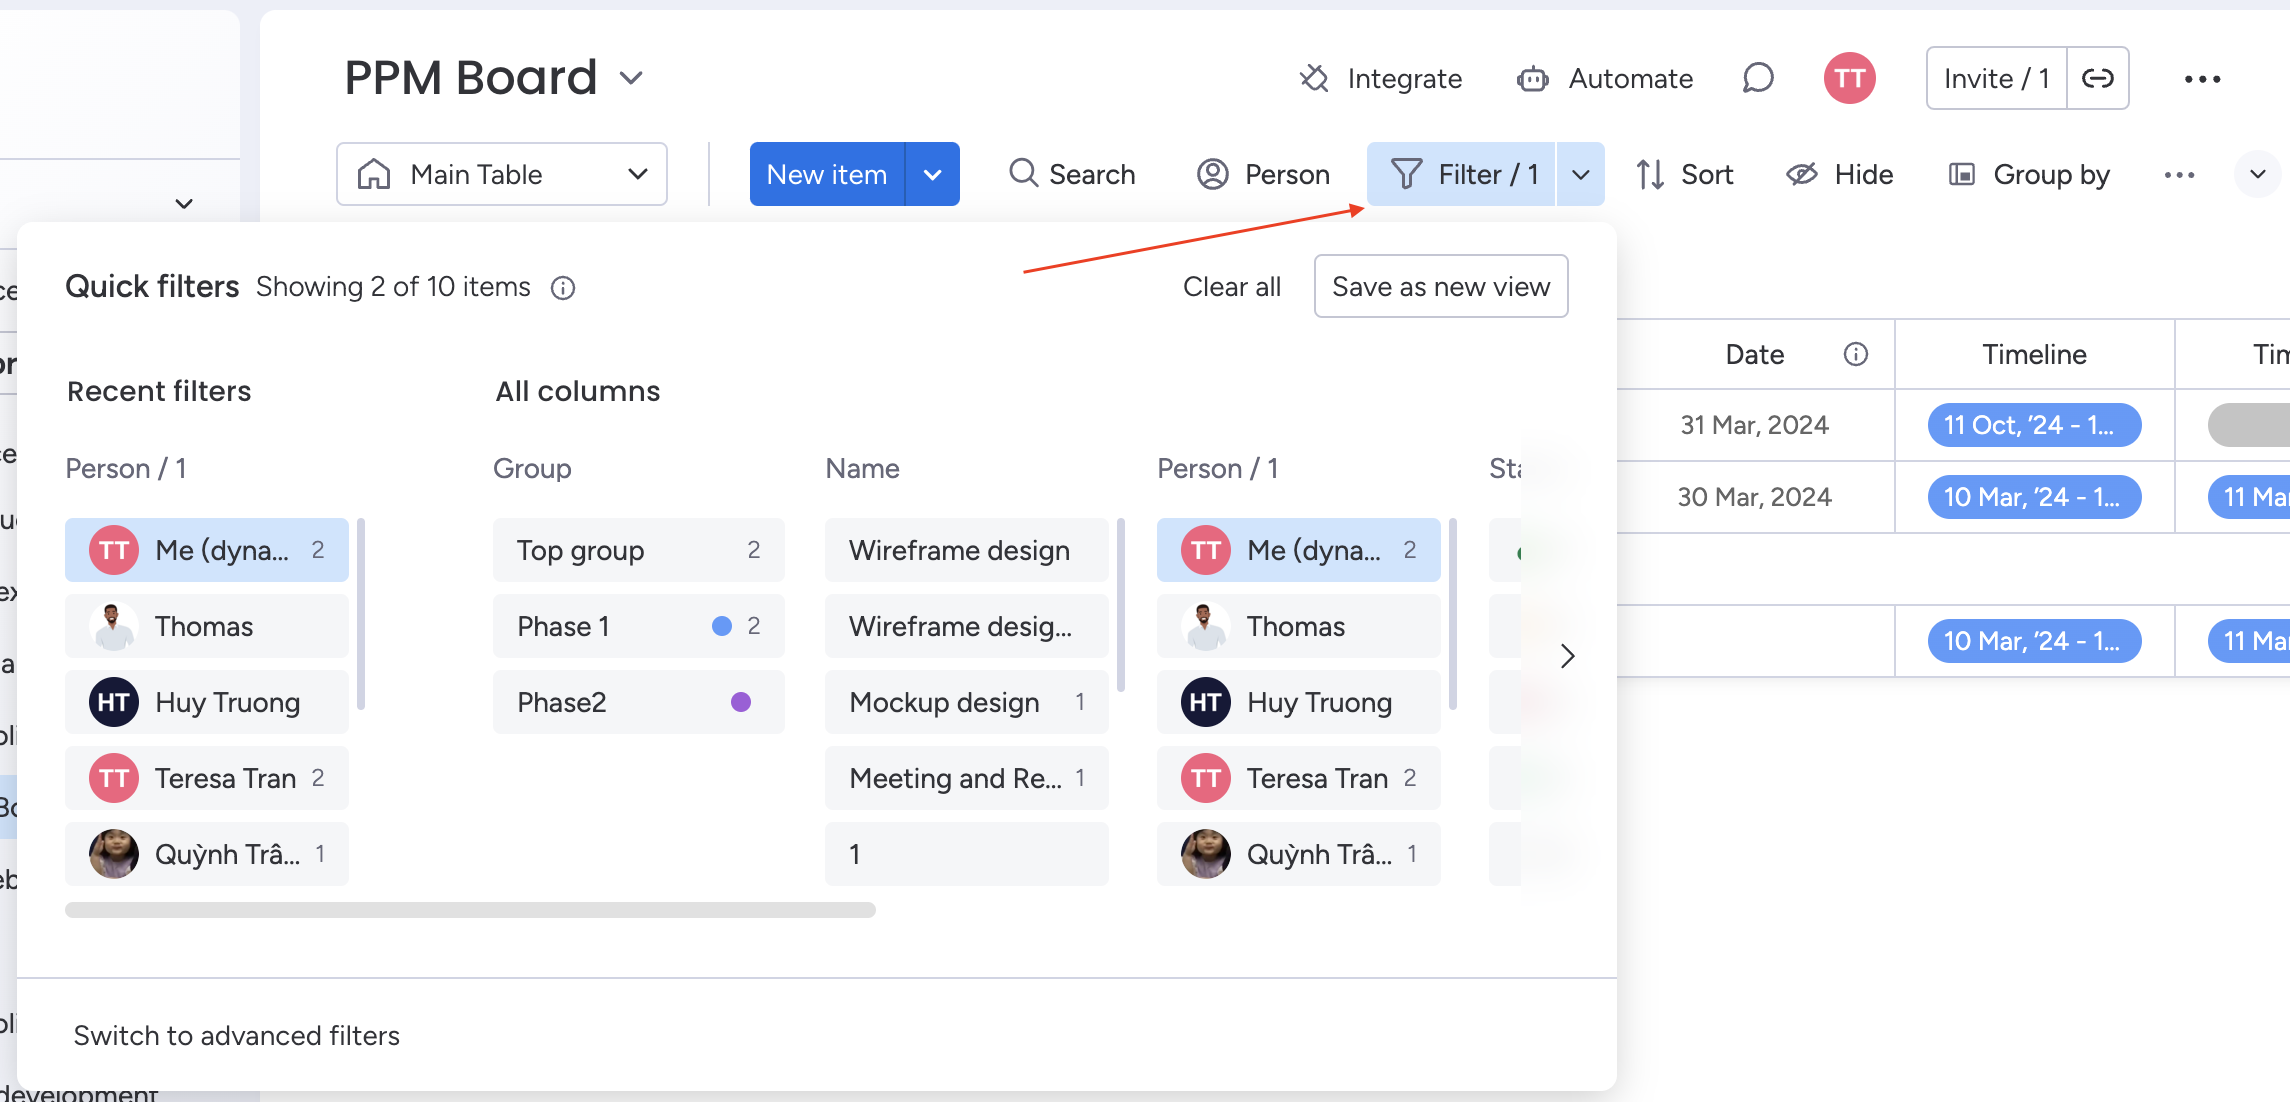This screenshot has width=2290, height=1102.
Task: Save filters as new view
Action: pos(1441,286)
